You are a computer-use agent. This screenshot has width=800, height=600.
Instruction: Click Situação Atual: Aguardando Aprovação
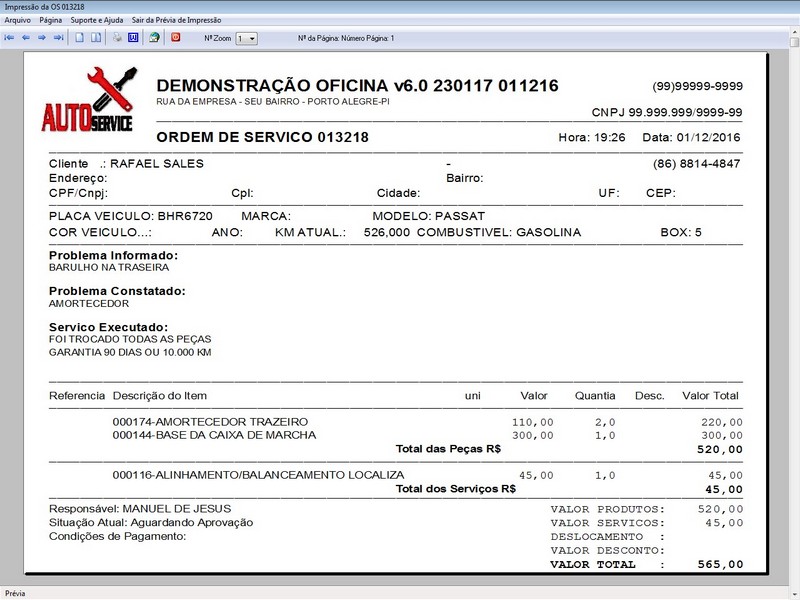coord(151,522)
